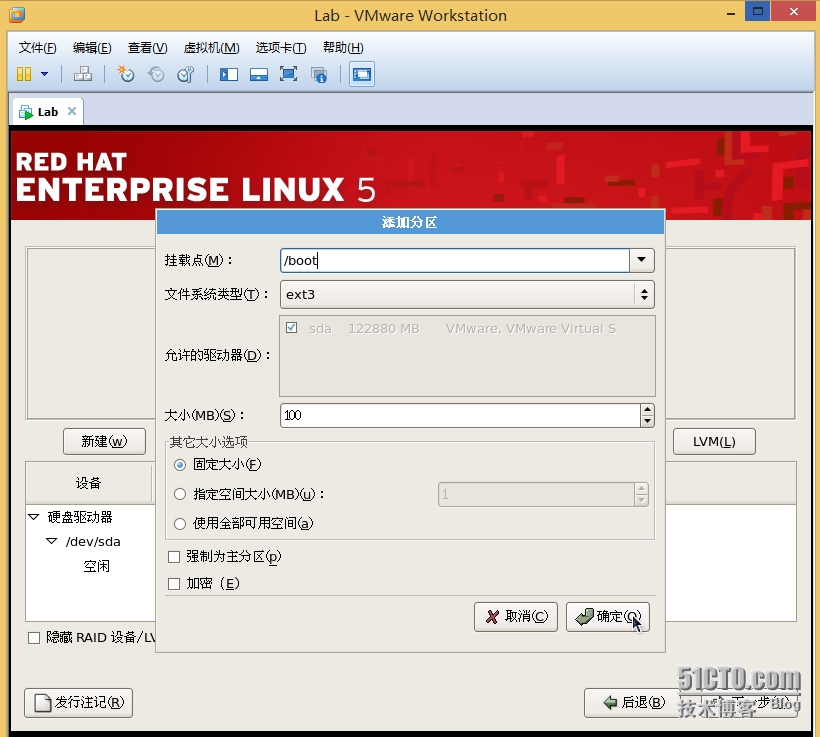Select the 使用全部可用空间 radio button

click(x=180, y=524)
